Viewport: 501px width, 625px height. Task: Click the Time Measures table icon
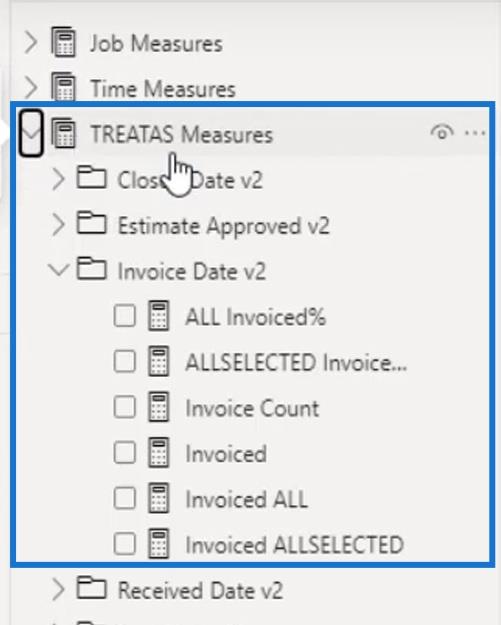pos(63,86)
